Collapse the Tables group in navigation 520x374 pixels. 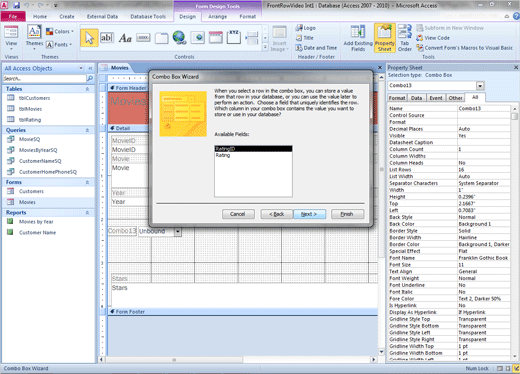(87, 89)
